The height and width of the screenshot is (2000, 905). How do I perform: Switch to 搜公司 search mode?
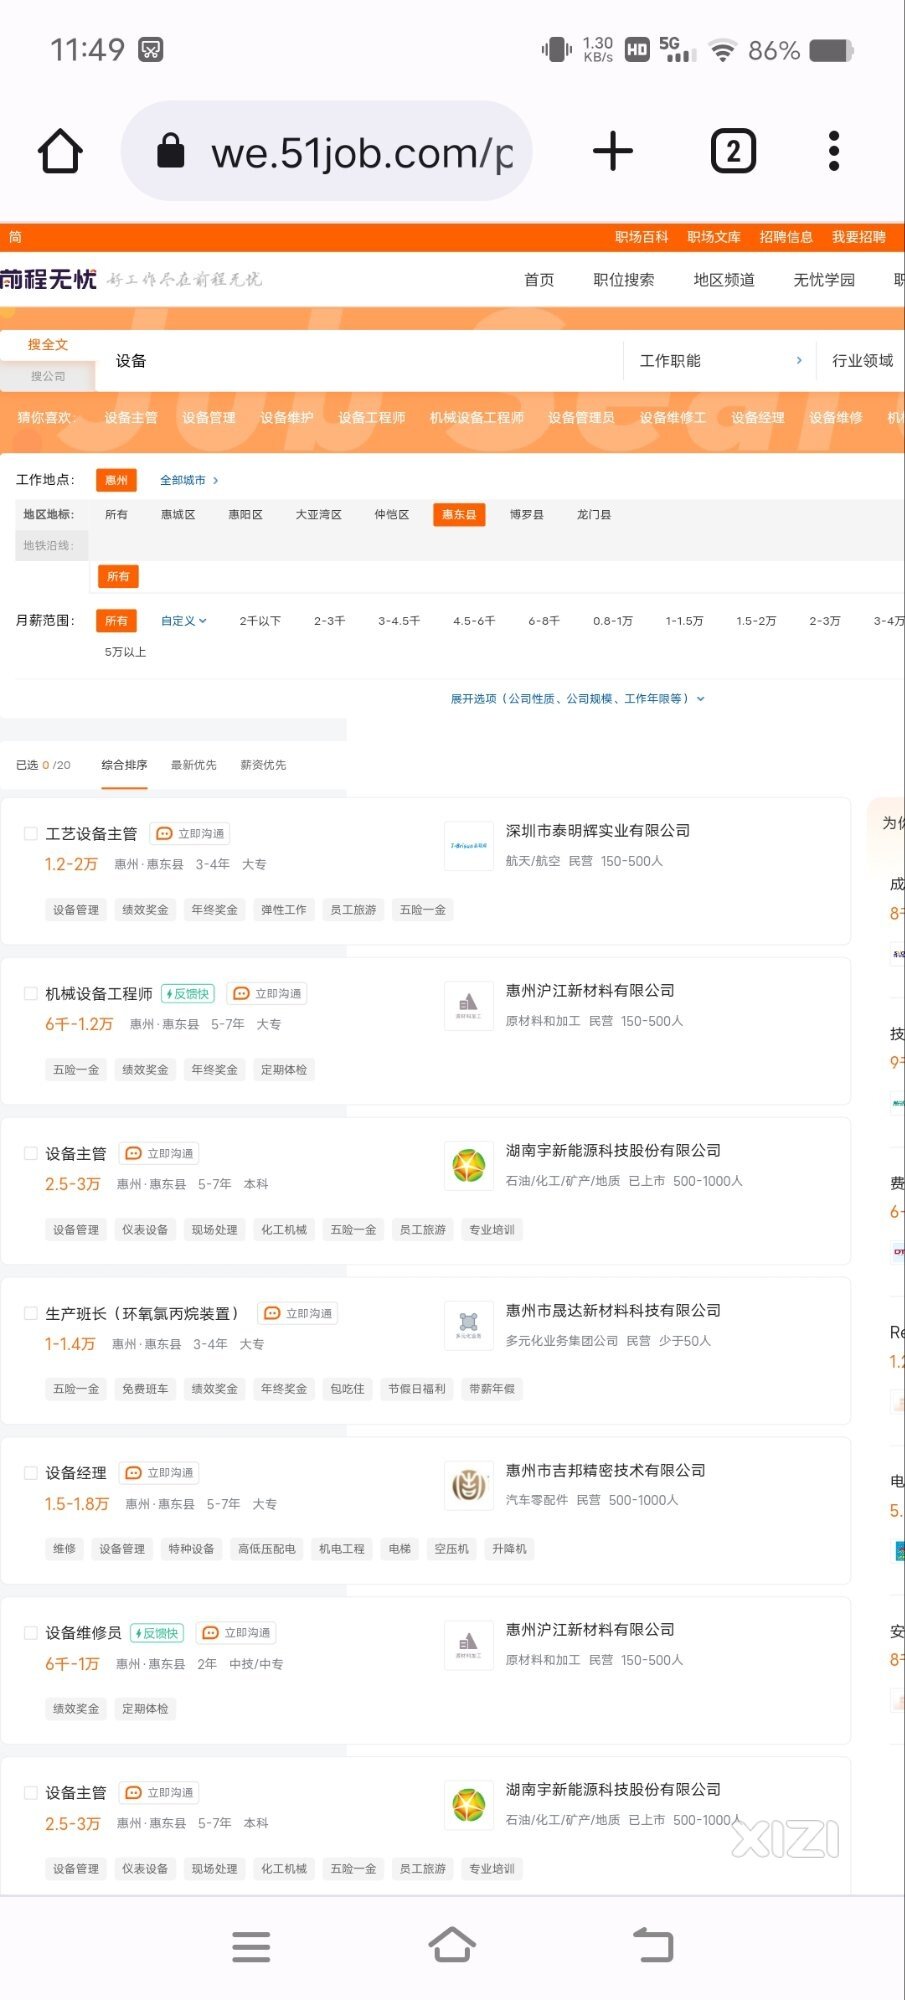click(48, 376)
